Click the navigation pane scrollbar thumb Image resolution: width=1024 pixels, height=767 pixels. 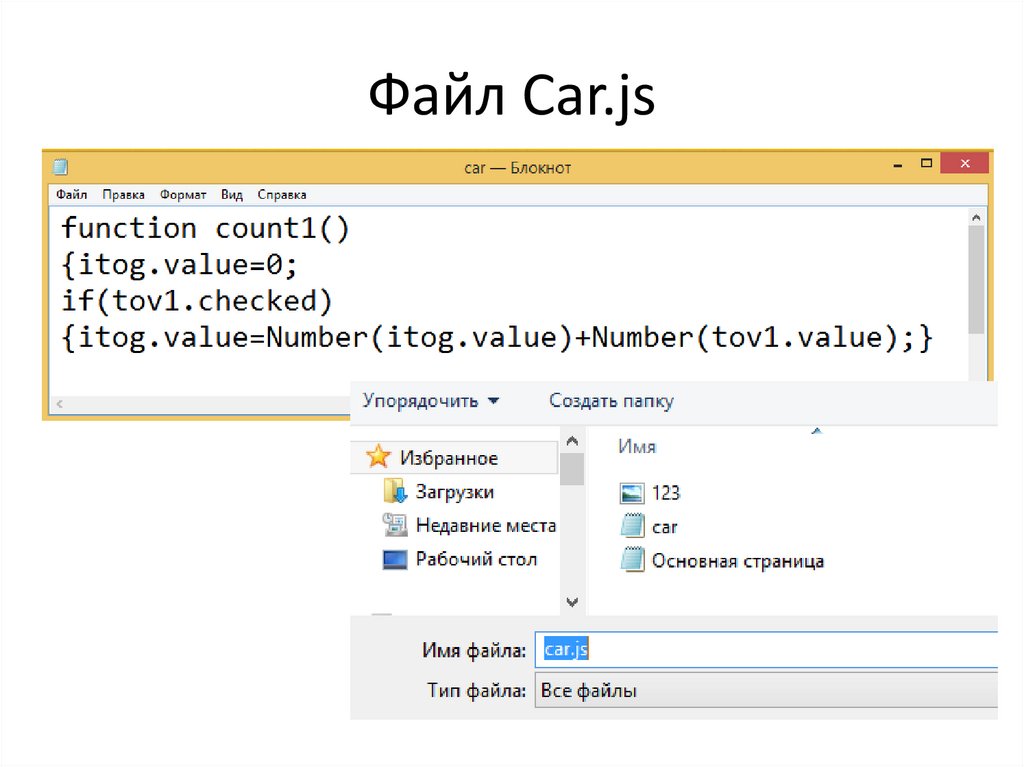click(572, 469)
